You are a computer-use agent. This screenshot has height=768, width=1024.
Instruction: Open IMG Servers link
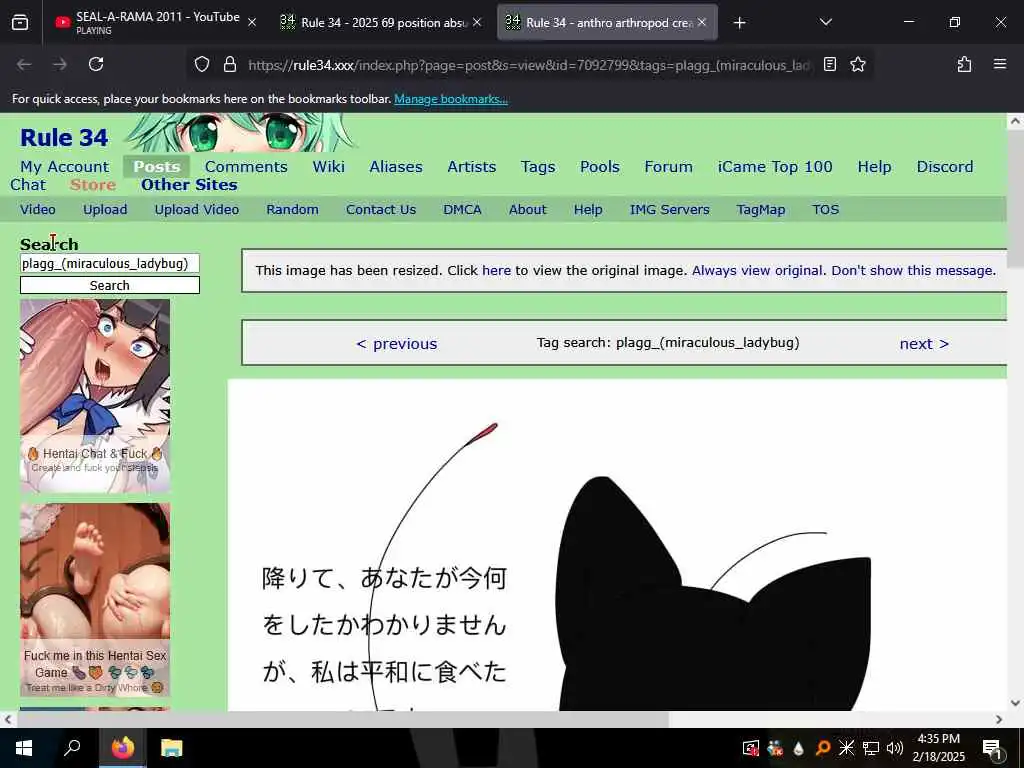tap(669, 210)
